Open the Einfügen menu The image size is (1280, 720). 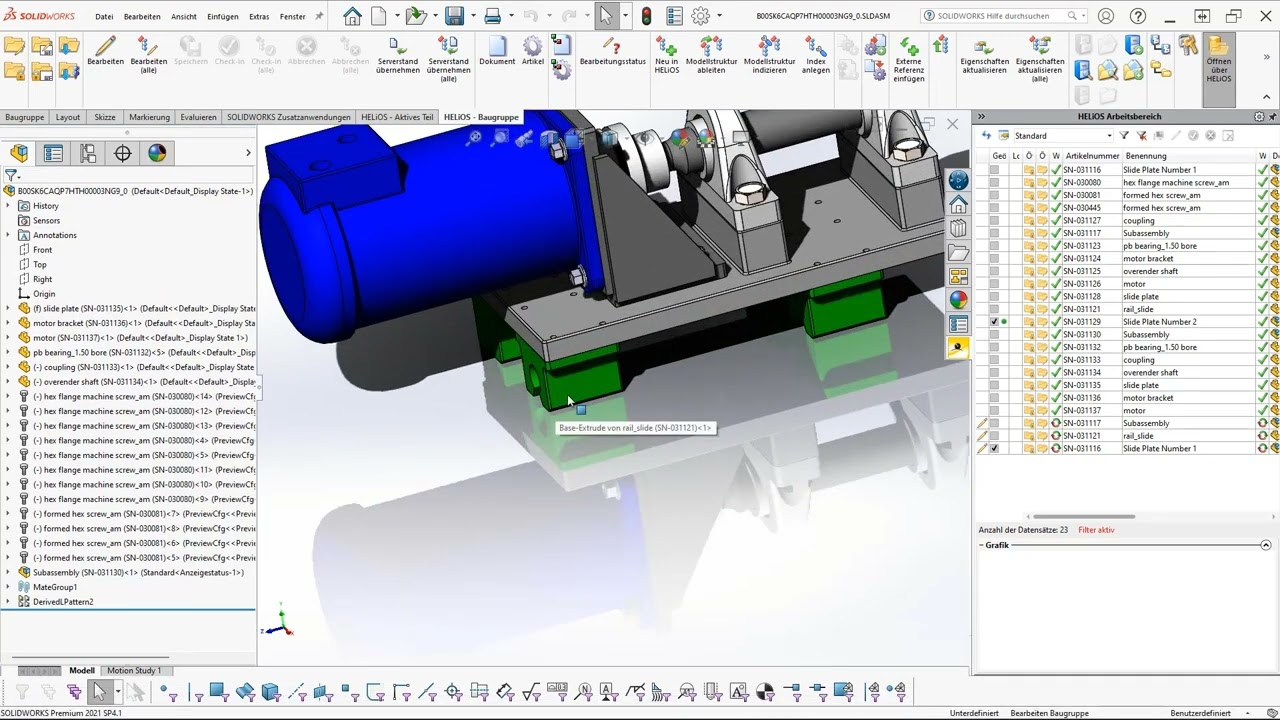pos(223,16)
